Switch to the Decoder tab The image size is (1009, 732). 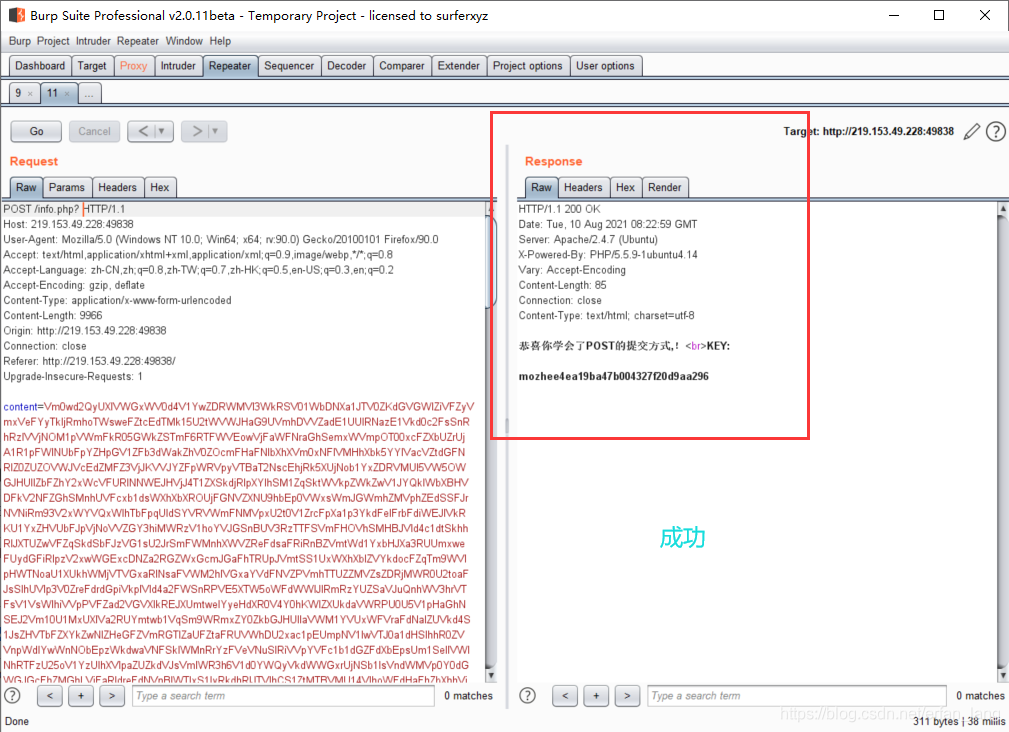coord(346,66)
